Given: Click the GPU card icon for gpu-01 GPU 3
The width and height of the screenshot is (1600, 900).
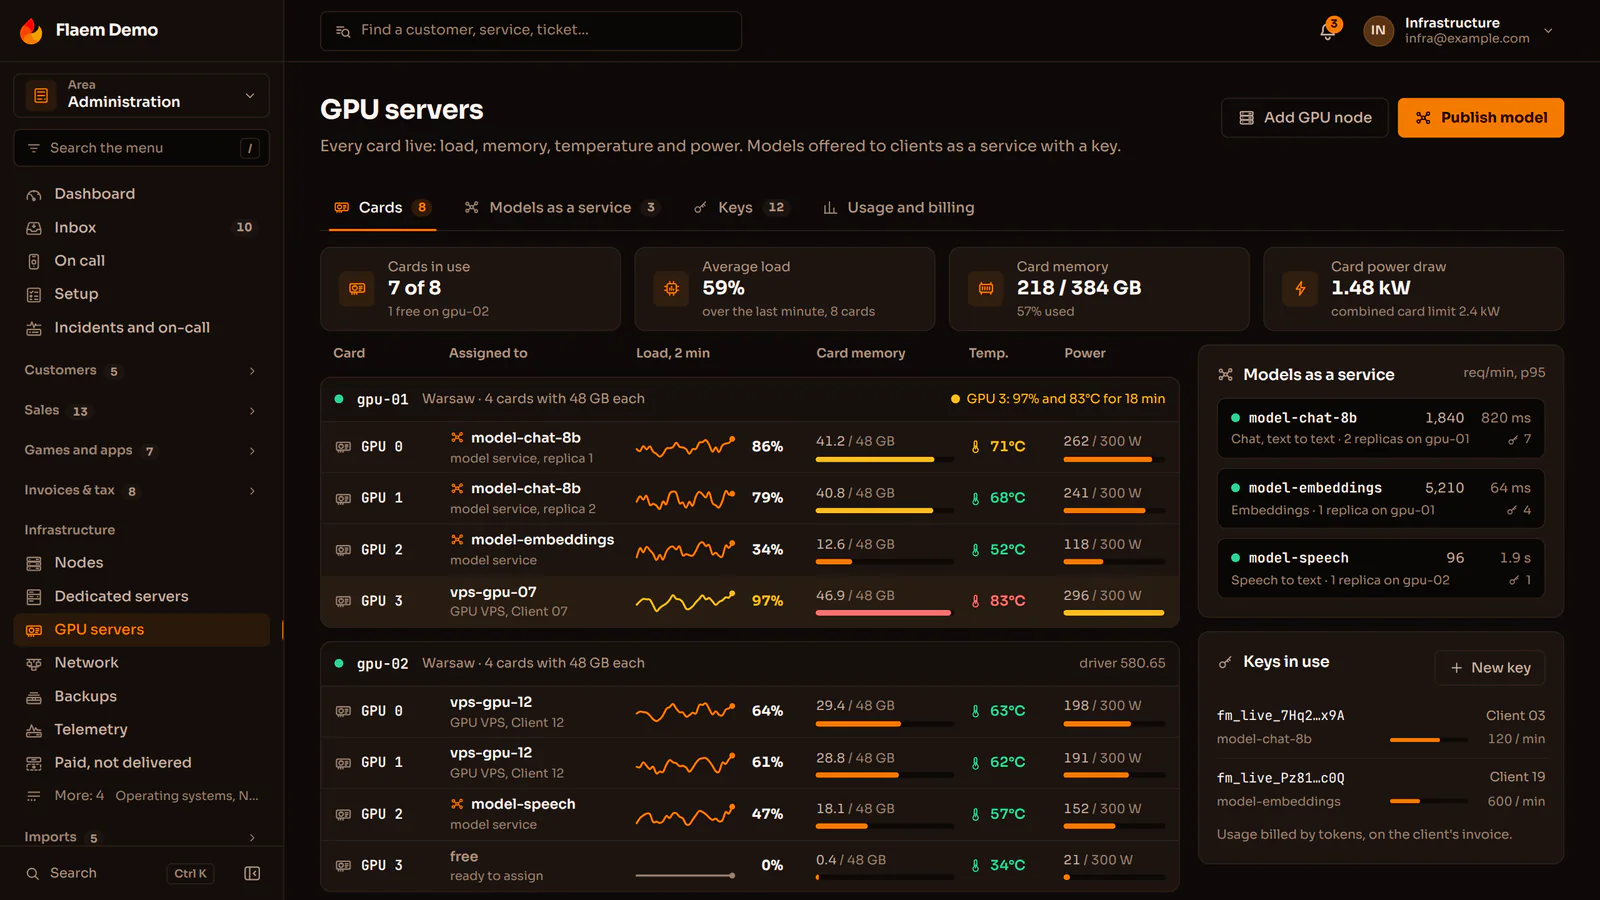Looking at the screenshot, I should click(343, 601).
